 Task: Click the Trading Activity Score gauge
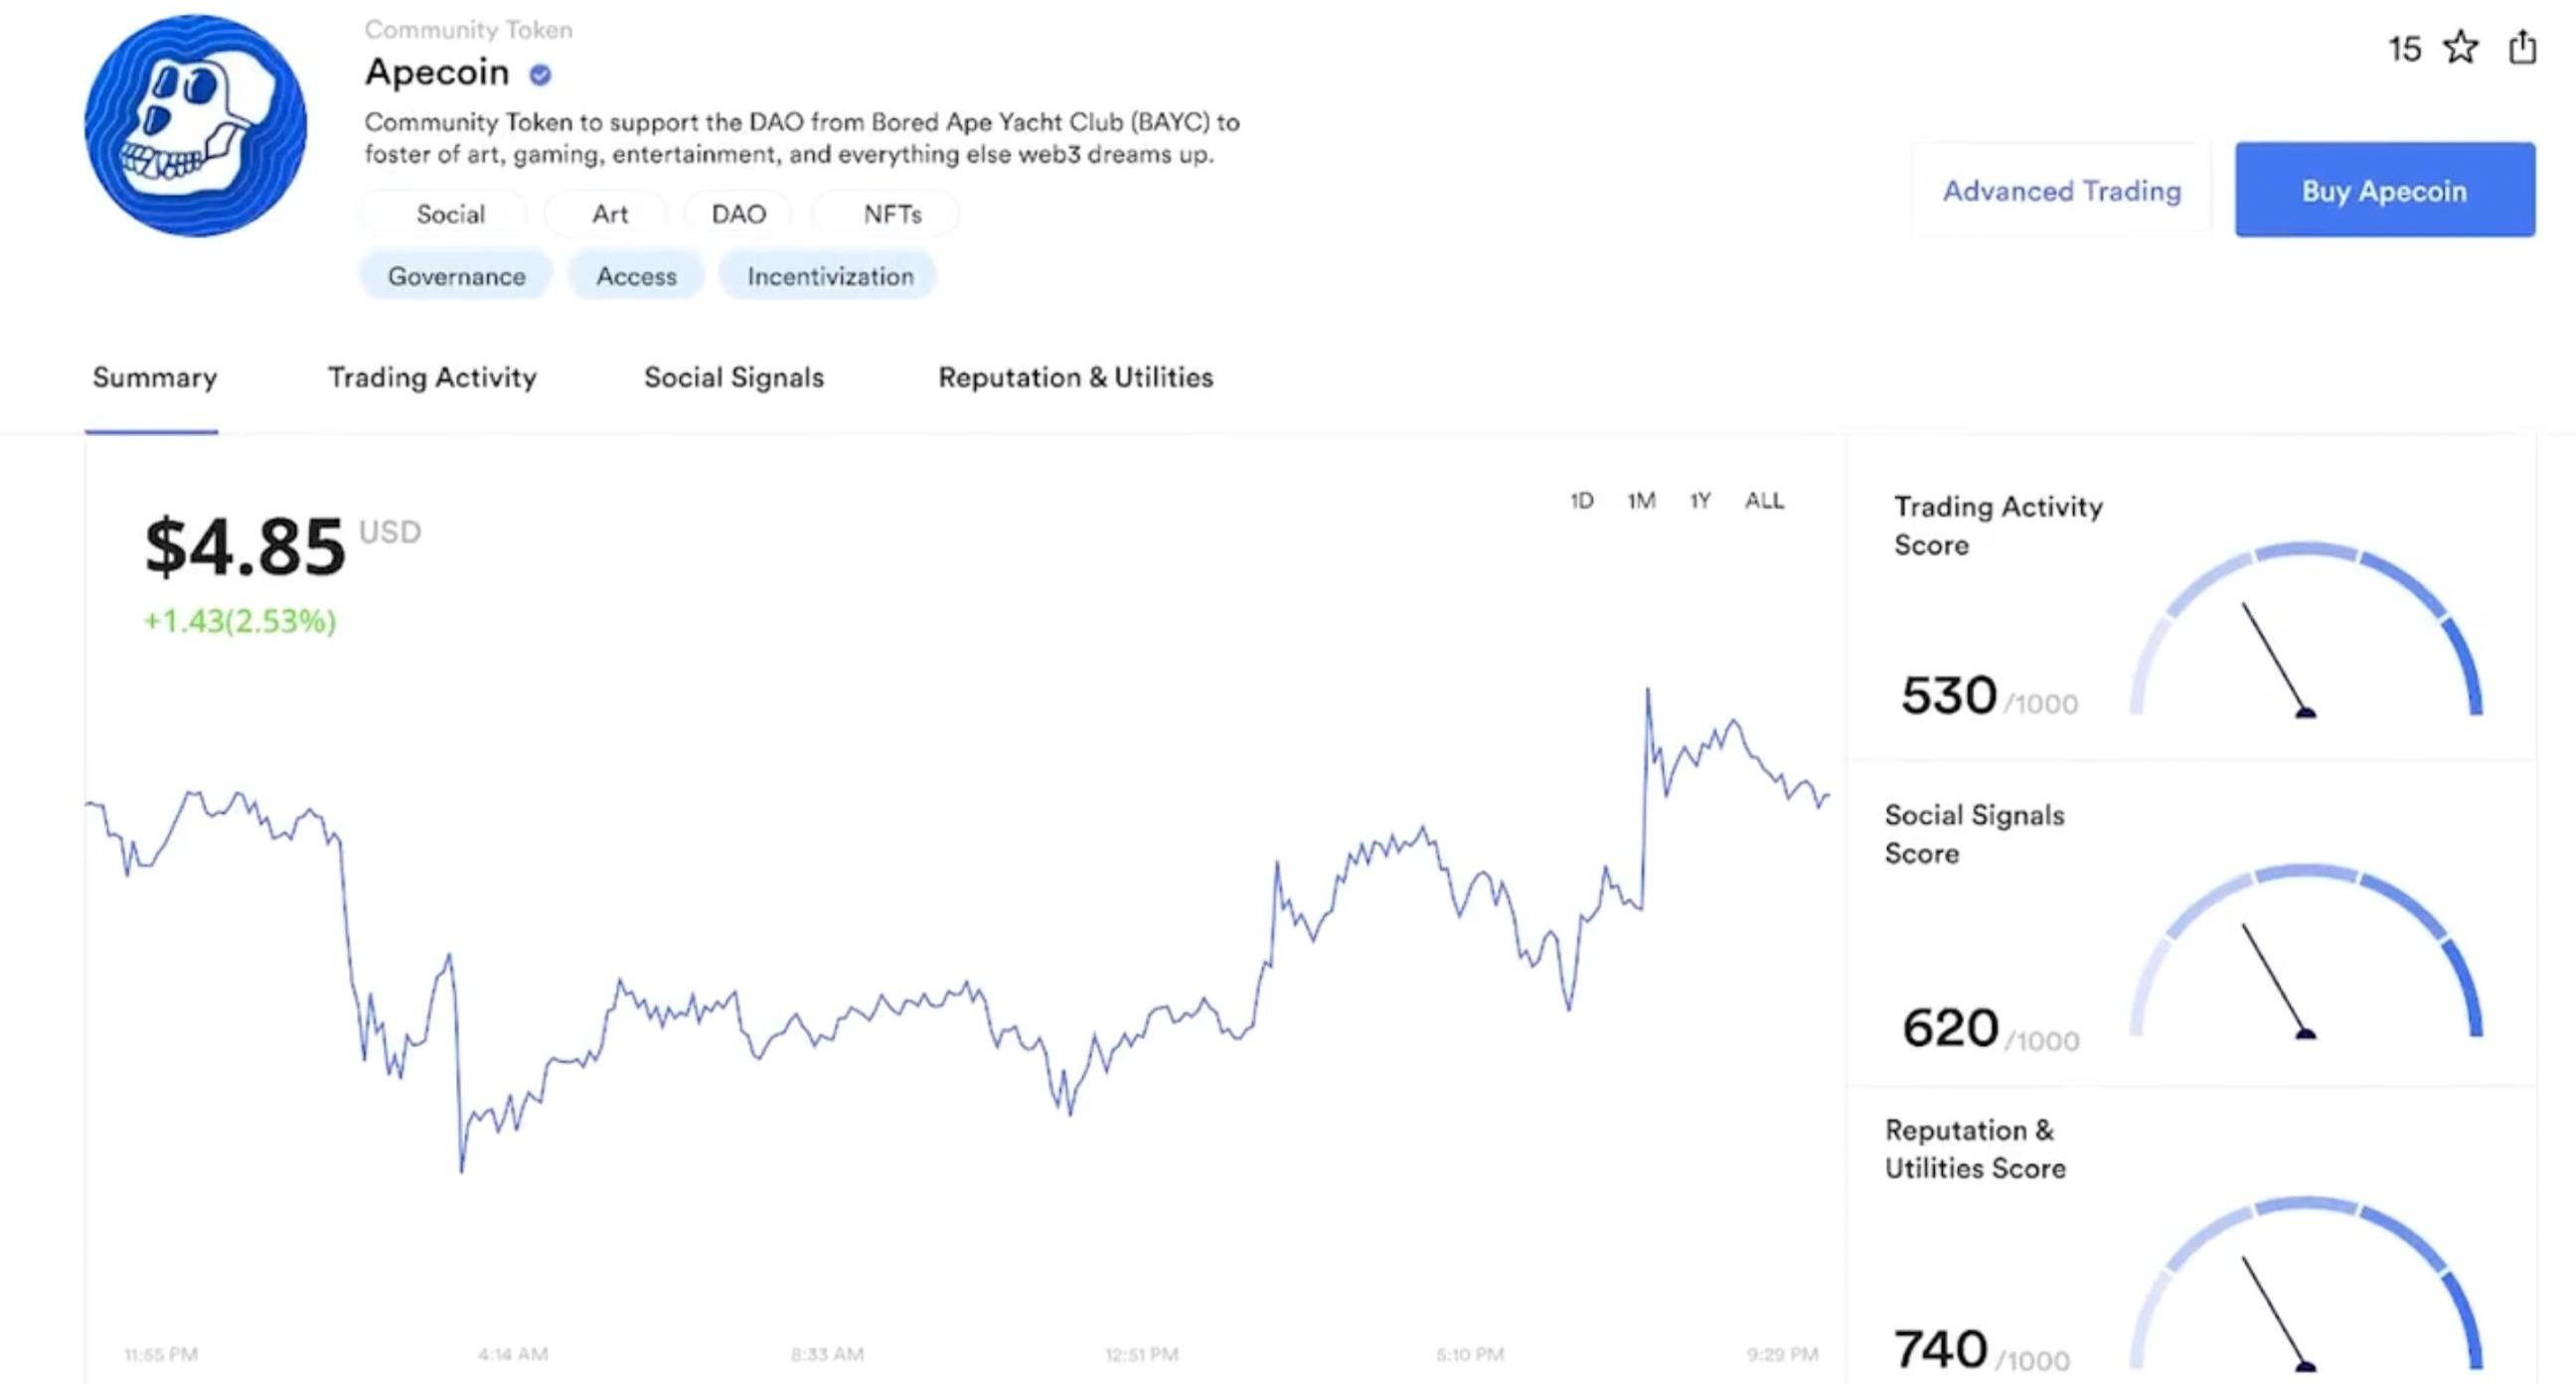[x=2306, y=630]
